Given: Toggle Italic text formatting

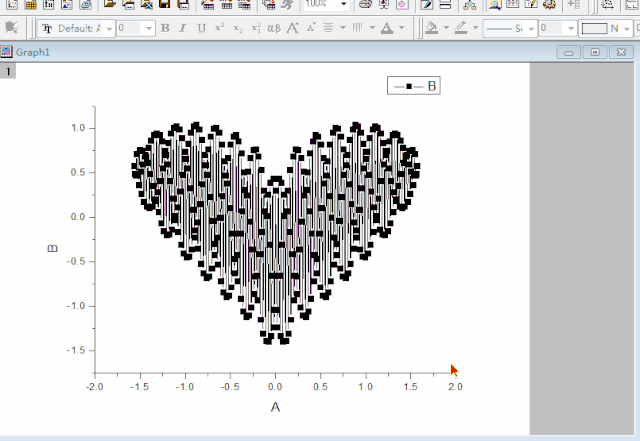Looking at the screenshot, I should pos(184,28).
